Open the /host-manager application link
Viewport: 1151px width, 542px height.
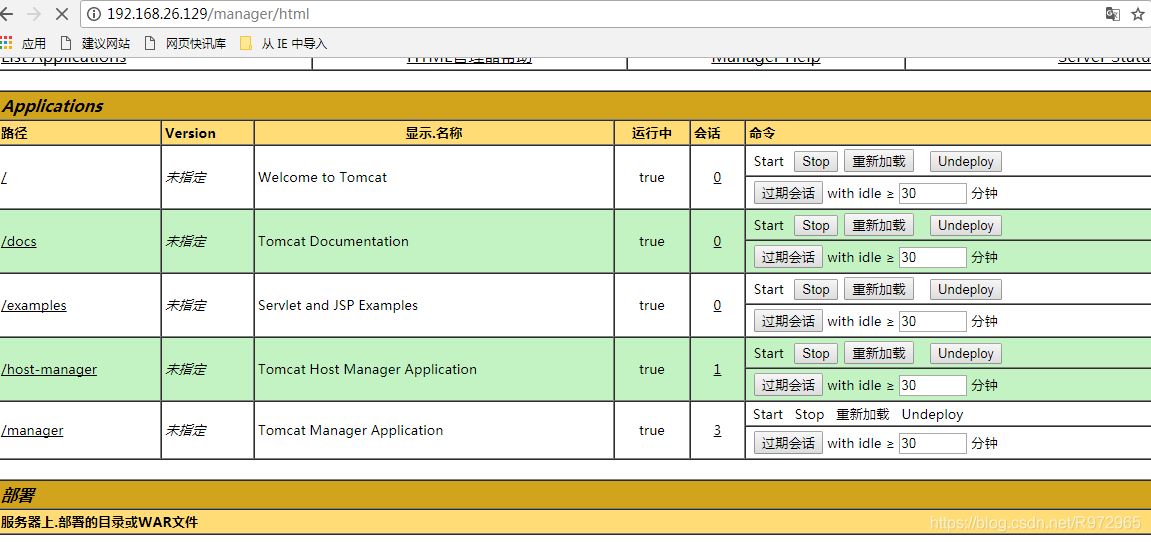[x=48, y=369]
